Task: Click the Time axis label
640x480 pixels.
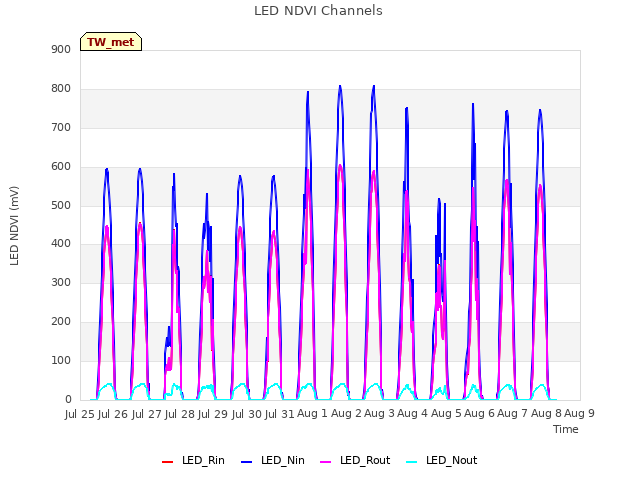Action: tap(566, 429)
